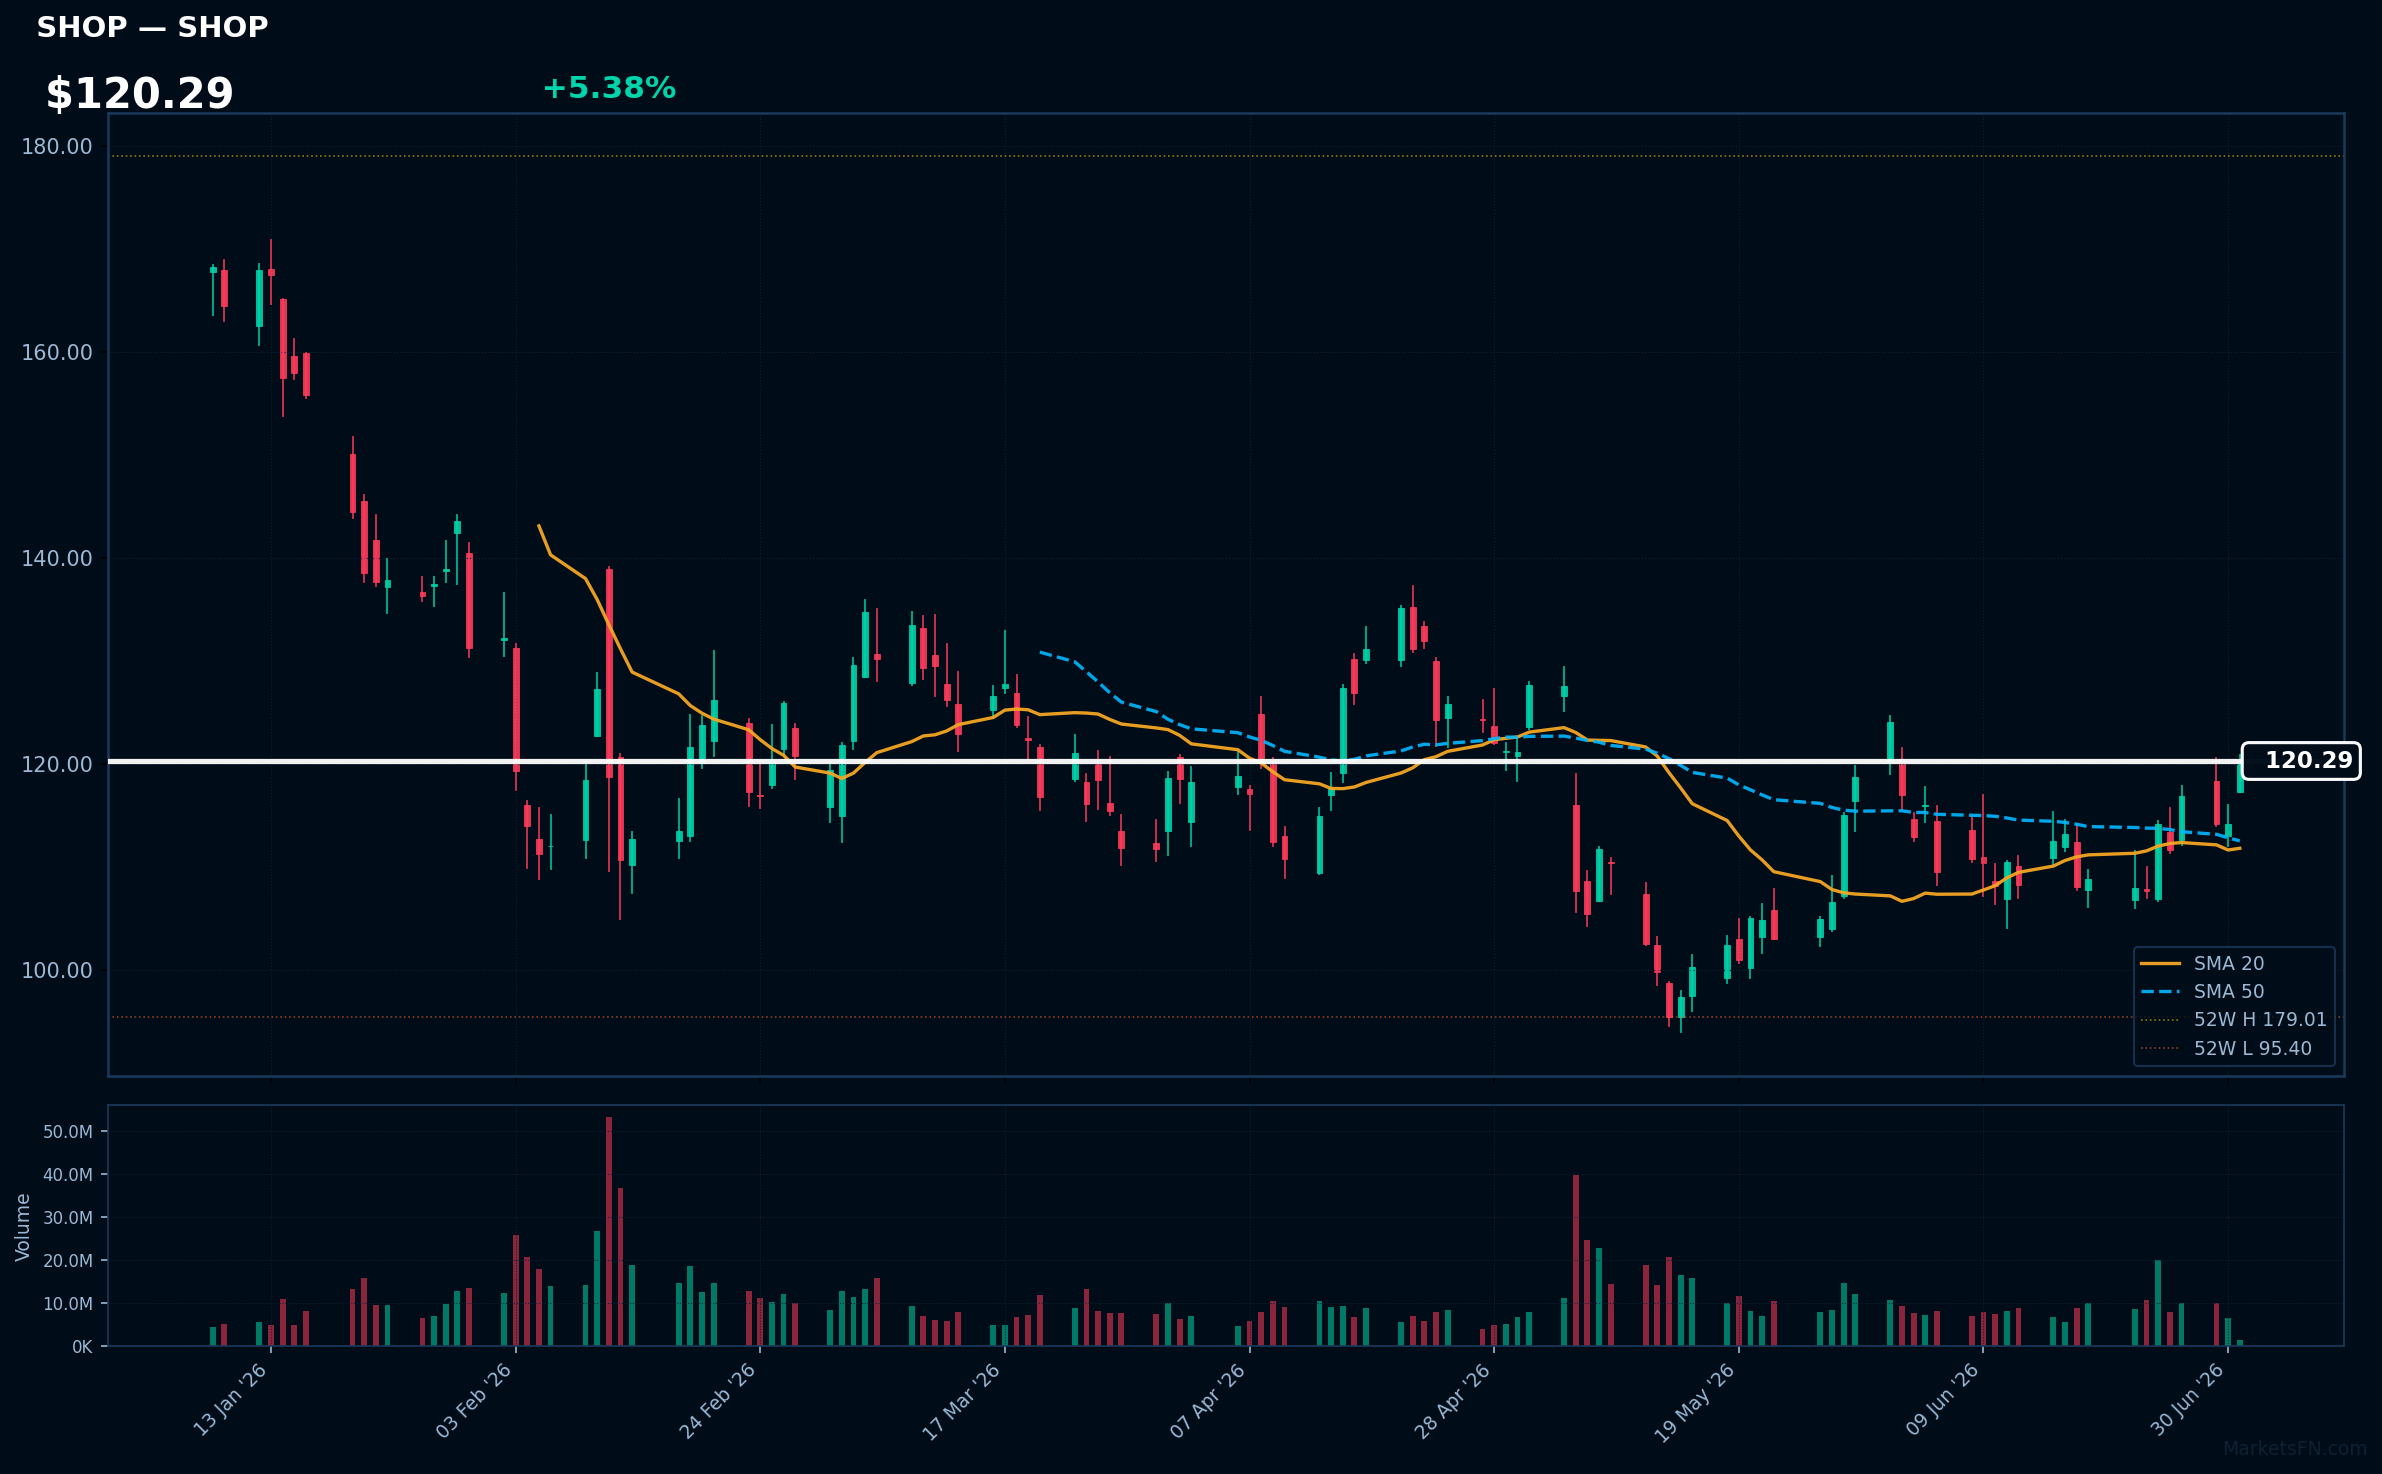This screenshot has height=1474, width=2382.
Task: Click the 100.00 price axis label
Action: 57,971
